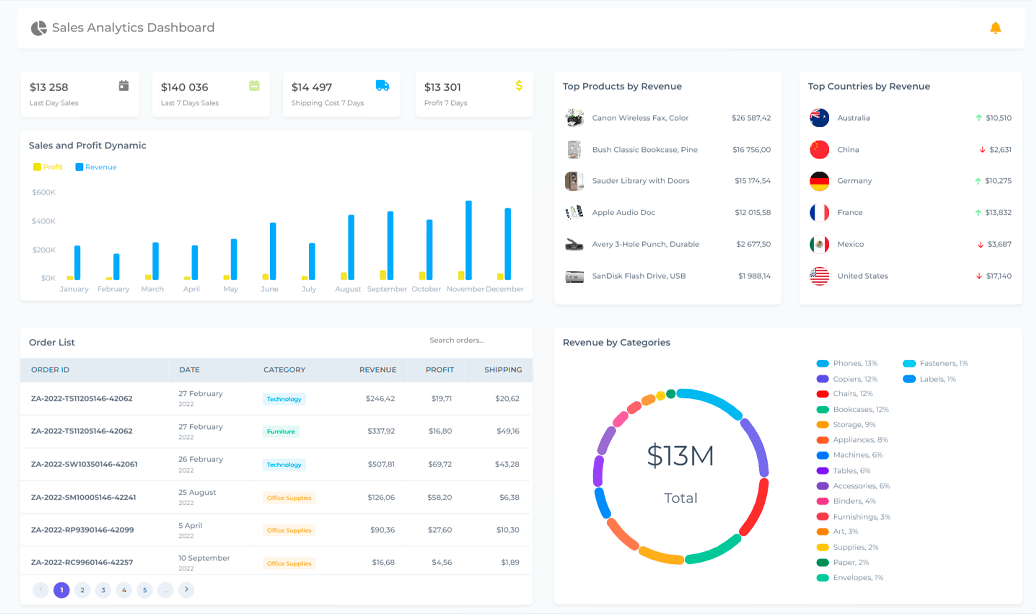
Task: Open order ZA-2022-SM10005146-42241
Action: point(83,498)
